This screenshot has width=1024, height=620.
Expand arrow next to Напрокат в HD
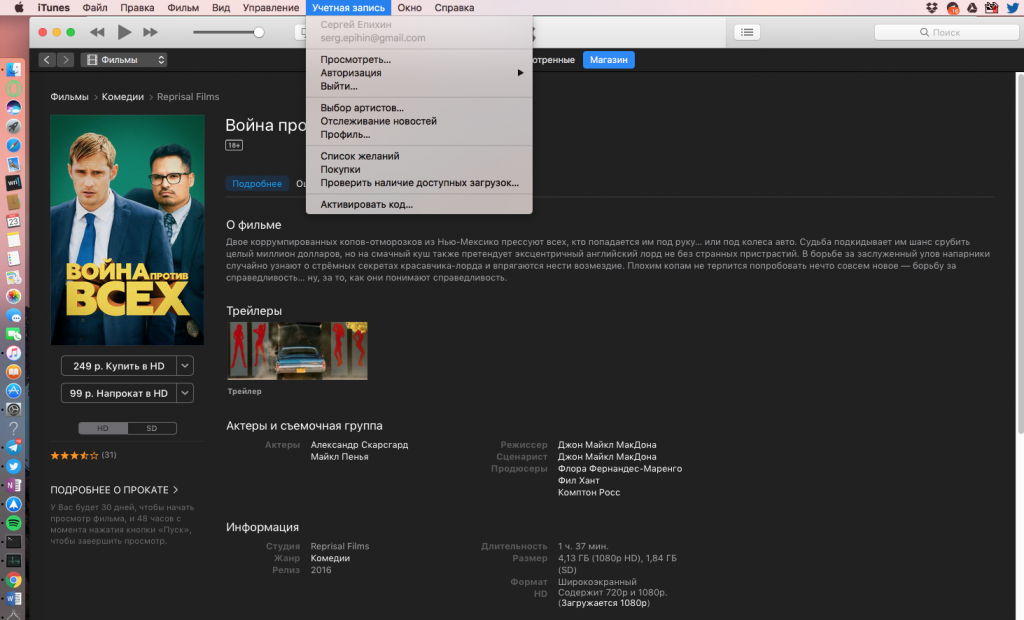pos(185,393)
